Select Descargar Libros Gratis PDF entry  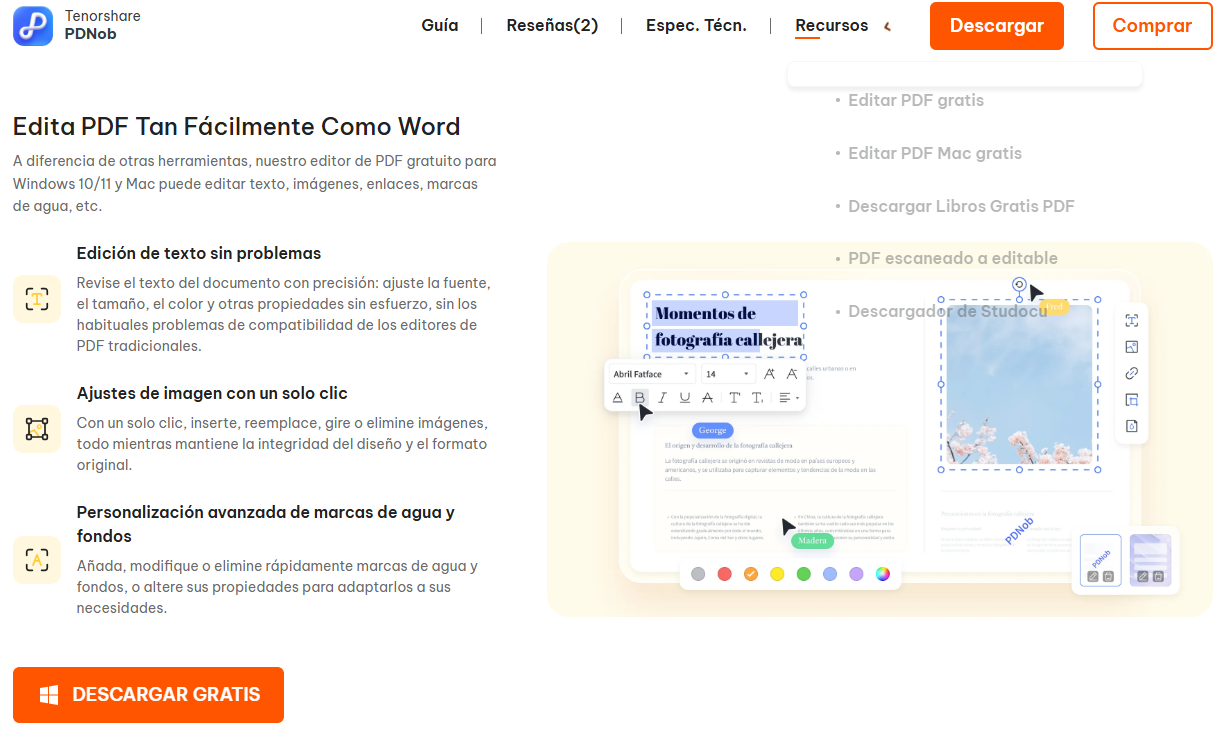(x=961, y=206)
